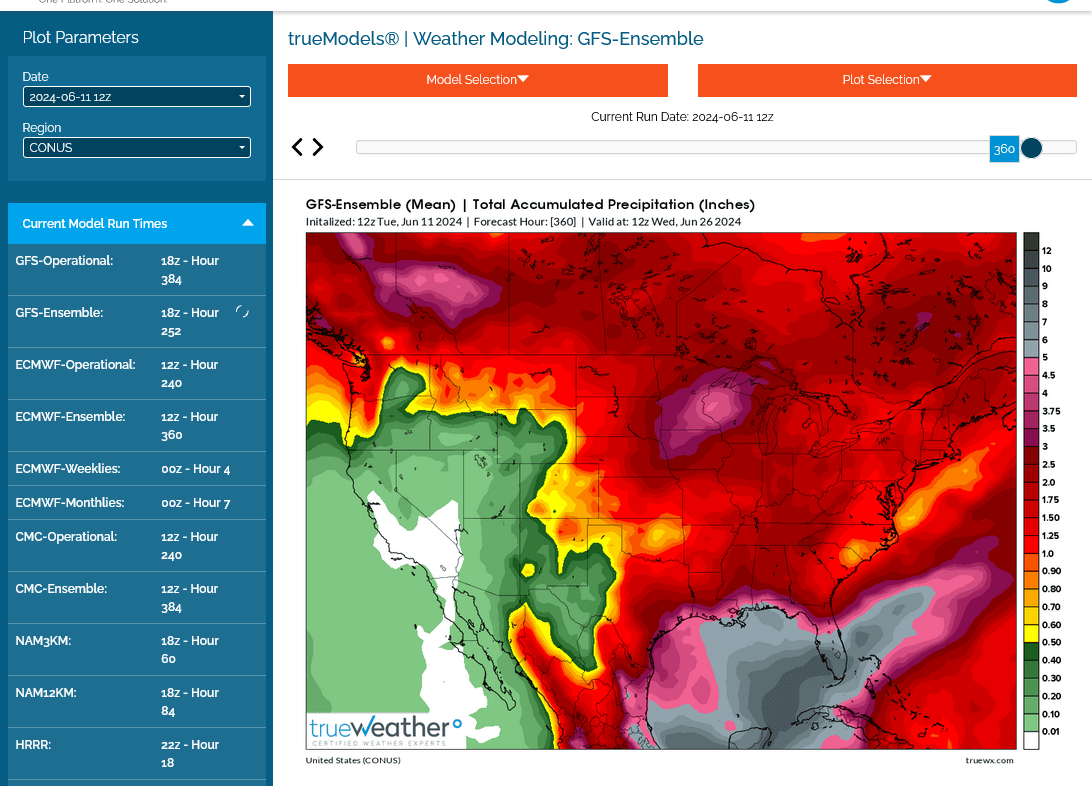Select the ECMWF-Operational model run row

136,374
